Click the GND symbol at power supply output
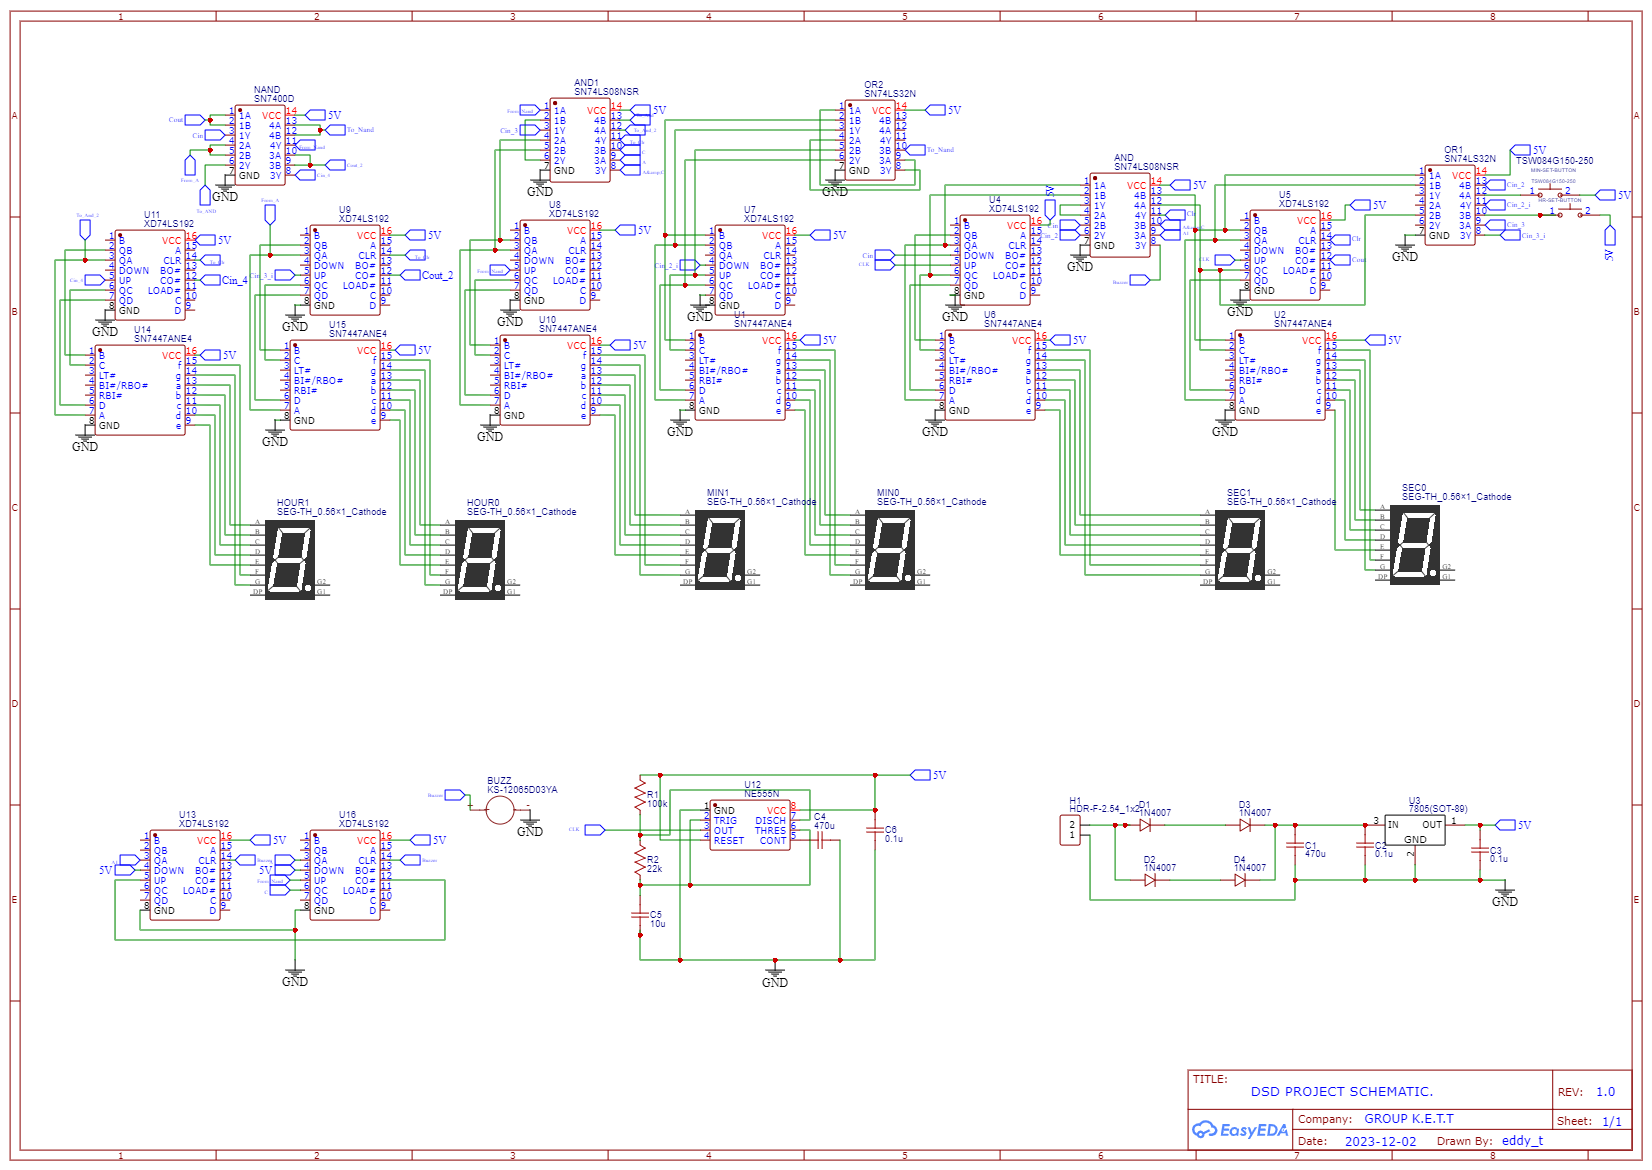Viewport: 1652px width, 1170px height. pos(1505,894)
